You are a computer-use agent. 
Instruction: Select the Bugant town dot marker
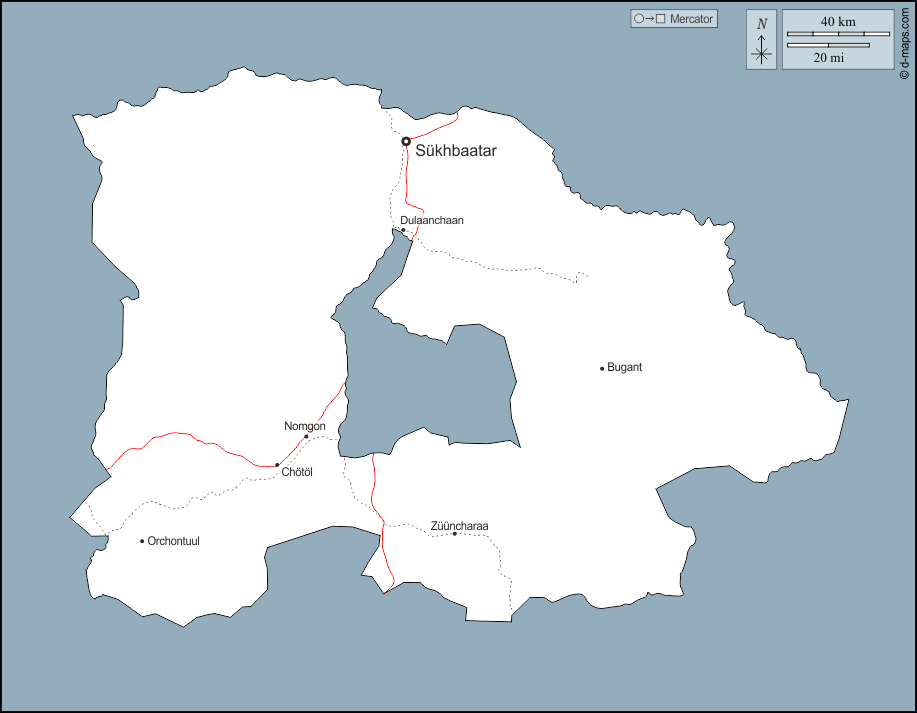coord(602,368)
